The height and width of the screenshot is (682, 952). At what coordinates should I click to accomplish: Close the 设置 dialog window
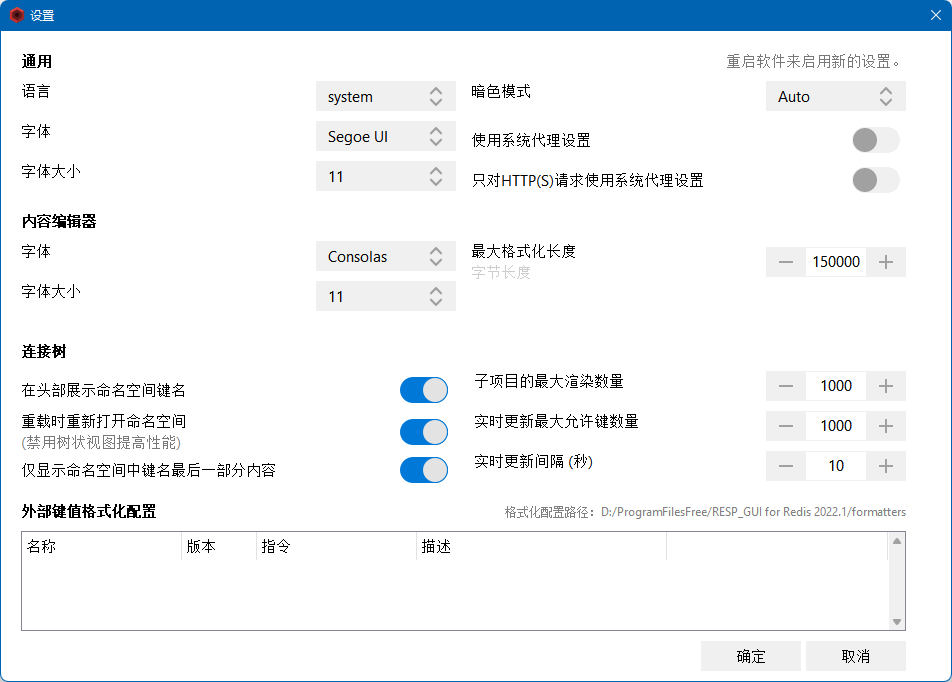[x=936, y=15]
